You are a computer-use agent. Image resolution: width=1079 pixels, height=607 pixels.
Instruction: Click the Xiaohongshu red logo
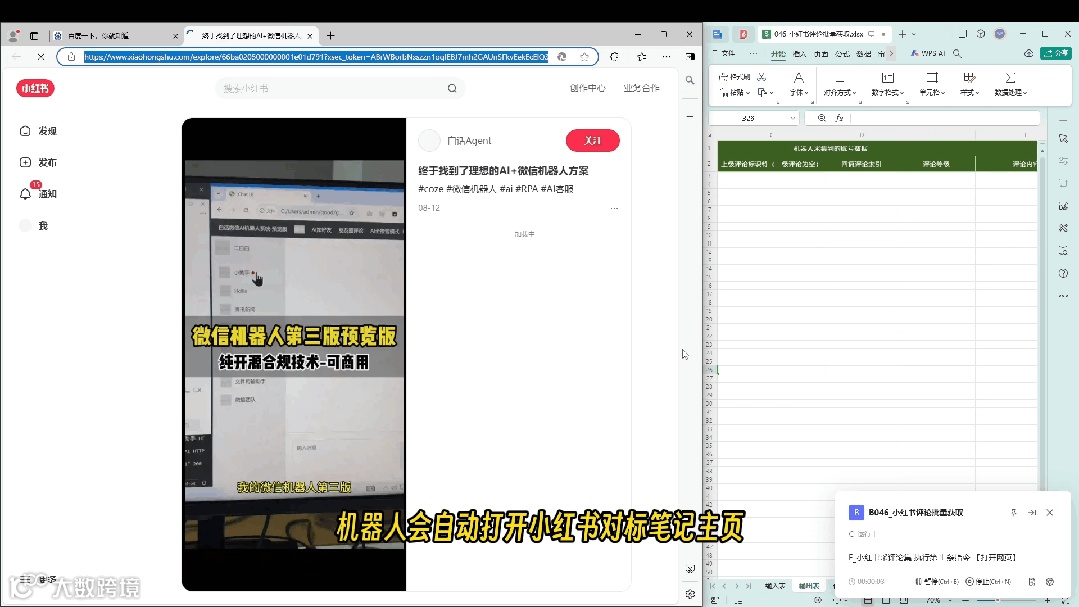pyautogui.click(x=35, y=88)
